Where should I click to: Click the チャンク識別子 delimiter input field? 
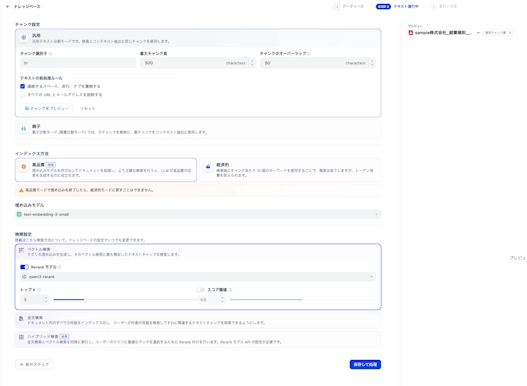(x=78, y=63)
